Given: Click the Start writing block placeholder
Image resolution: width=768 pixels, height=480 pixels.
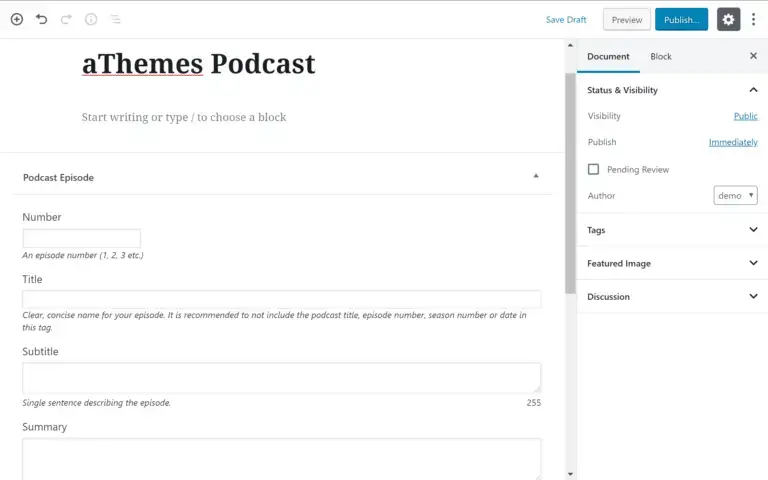Looking at the screenshot, I should coord(184,117).
